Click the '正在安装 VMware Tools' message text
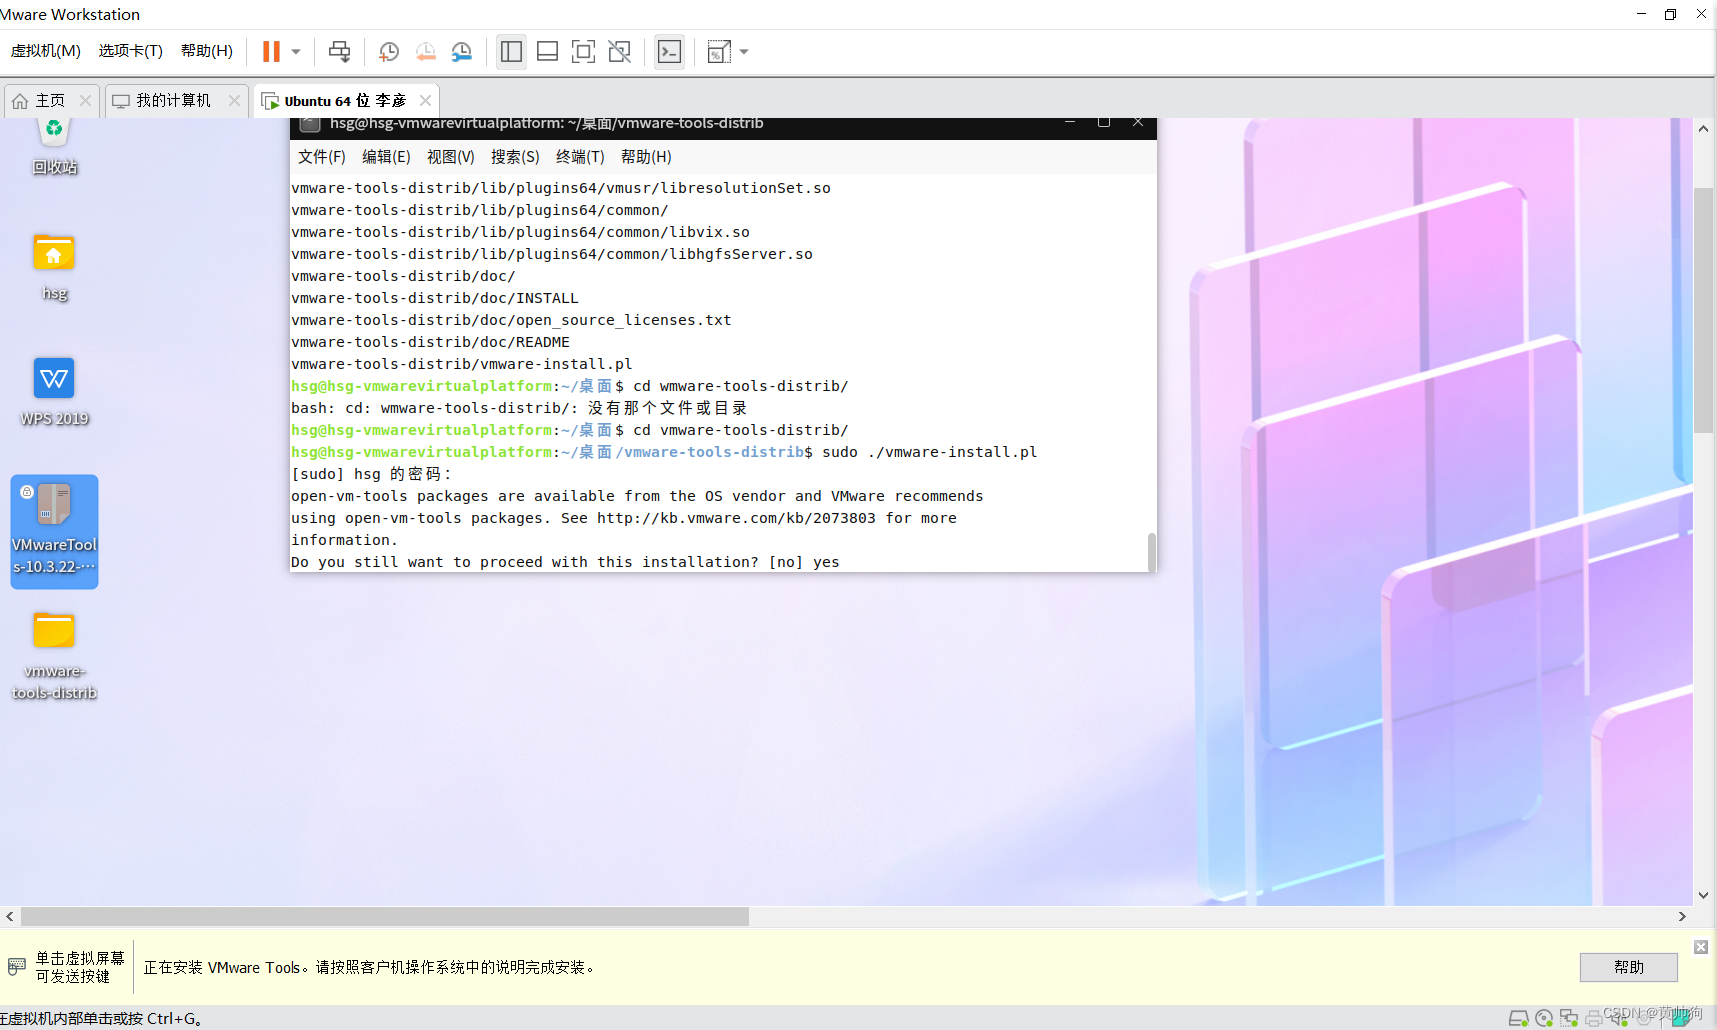Viewport: 1717px width, 1030px height. 370,968
